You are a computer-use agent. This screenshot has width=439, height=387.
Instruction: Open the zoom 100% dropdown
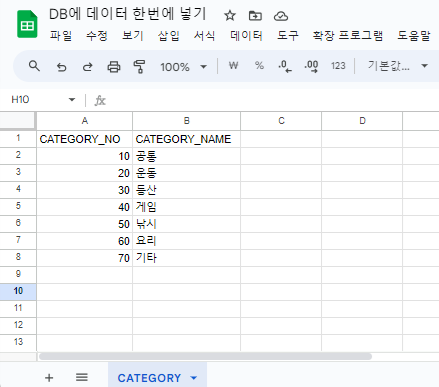coord(183,67)
